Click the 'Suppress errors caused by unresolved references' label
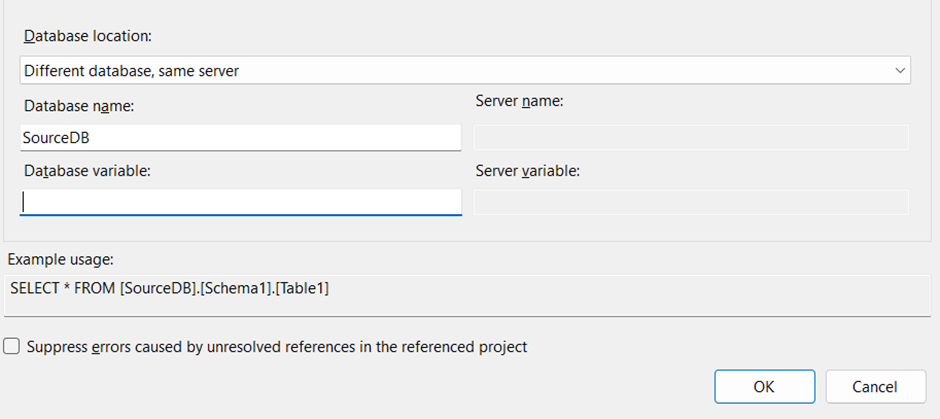Viewport: 940px width, 419px height. click(277, 346)
